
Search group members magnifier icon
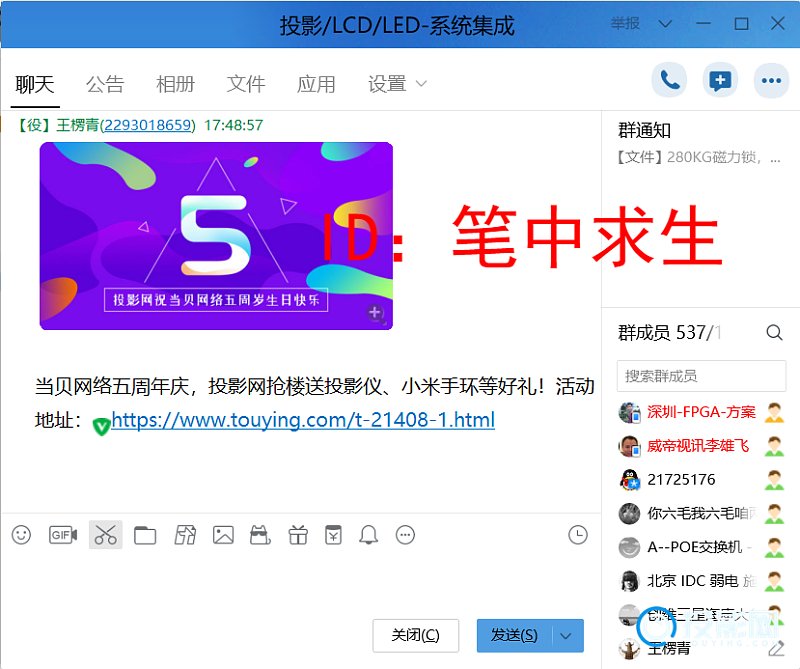(x=774, y=333)
